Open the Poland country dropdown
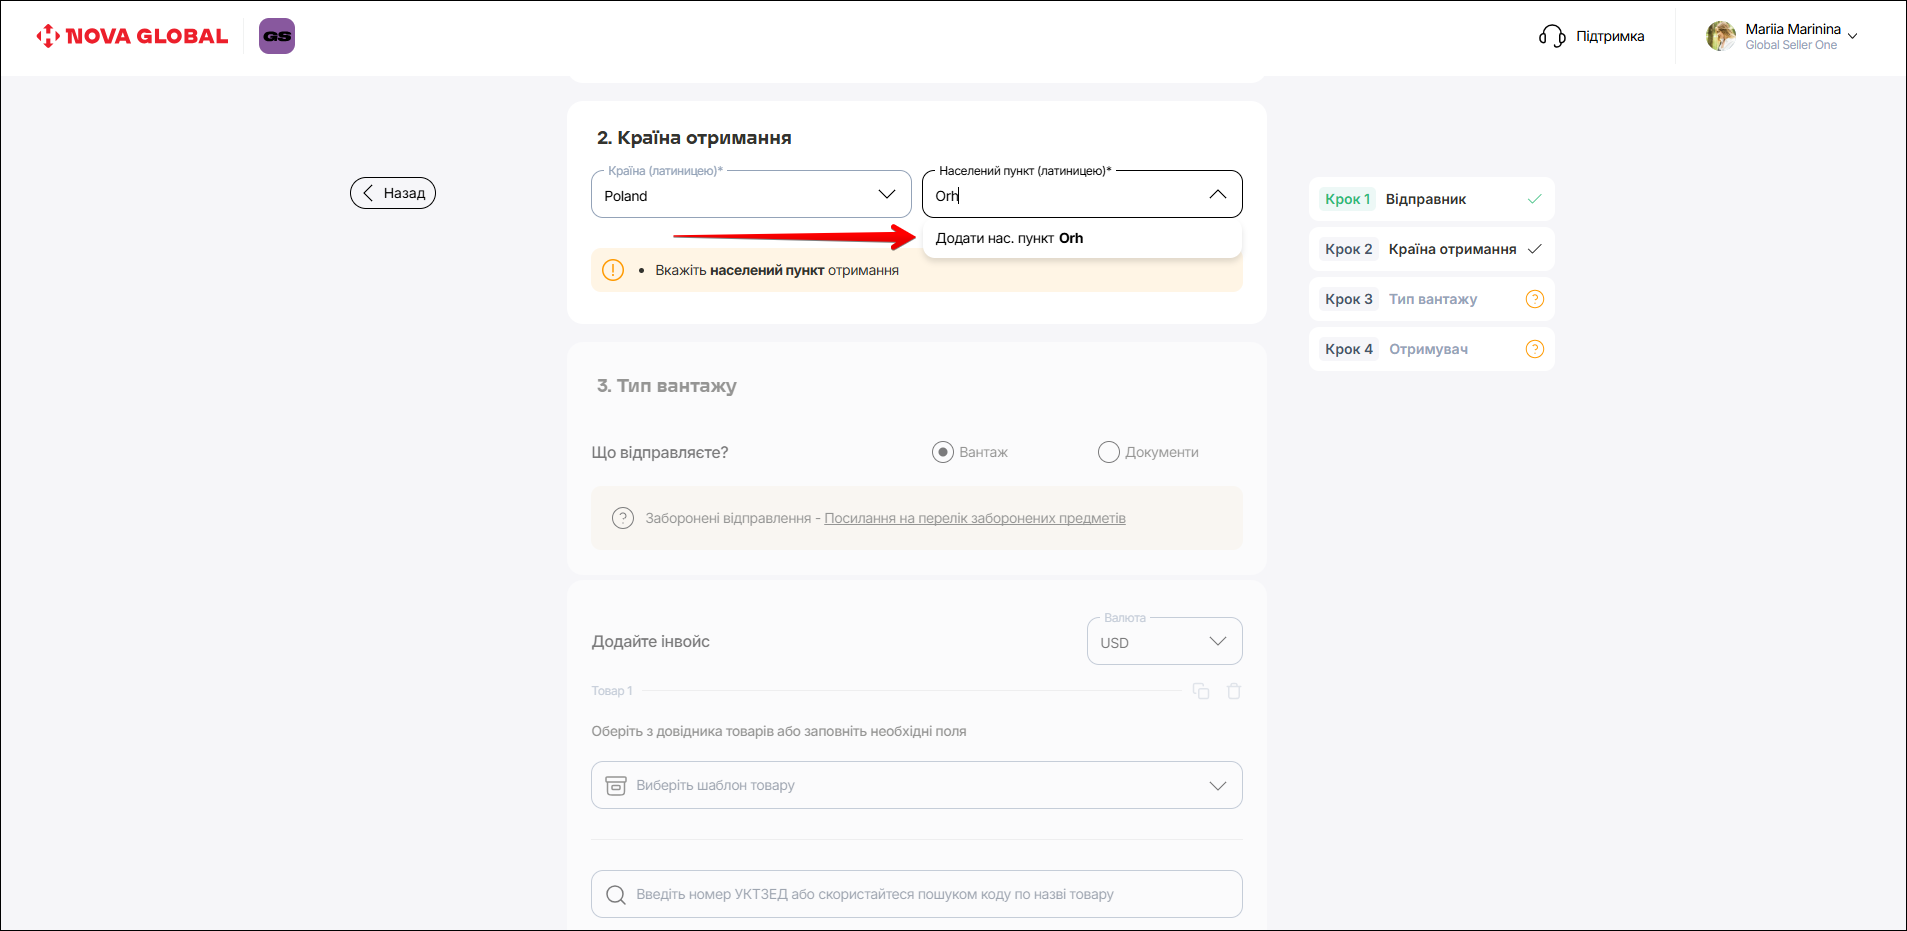This screenshot has width=1907, height=931. [751, 195]
